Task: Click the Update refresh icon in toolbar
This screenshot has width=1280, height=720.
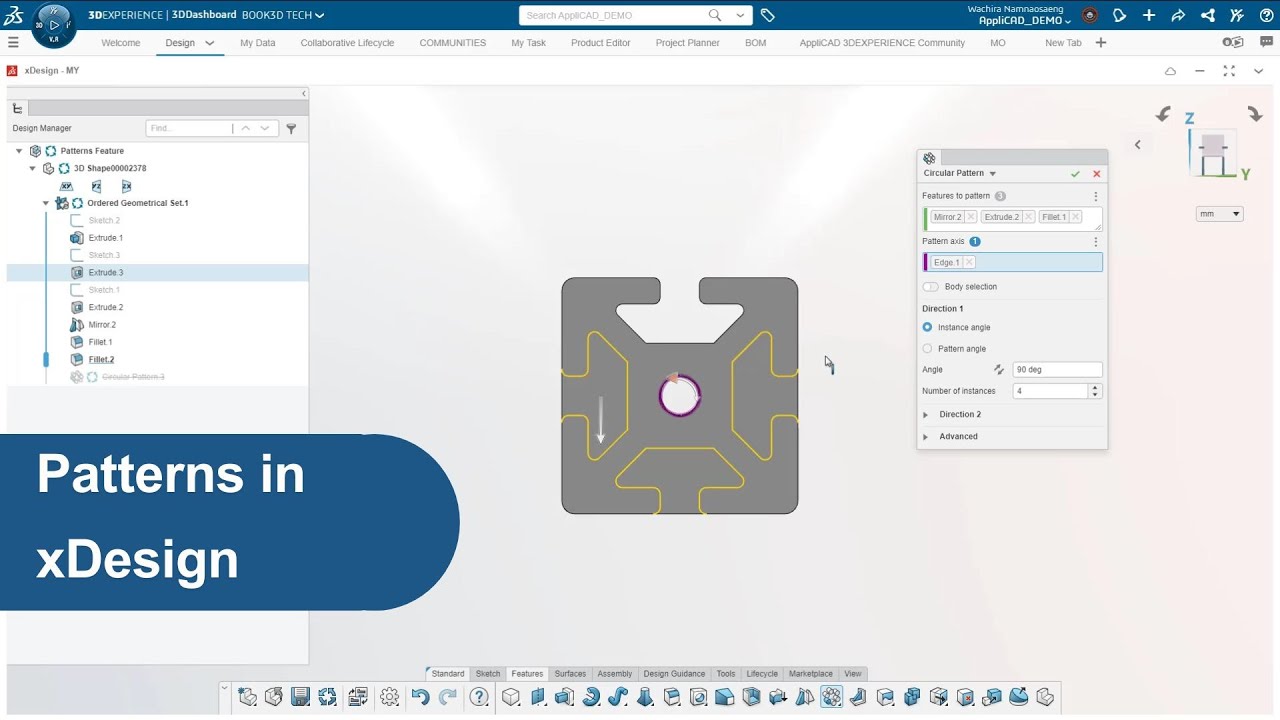Action: pyautogui.click(x=327, y=697)
